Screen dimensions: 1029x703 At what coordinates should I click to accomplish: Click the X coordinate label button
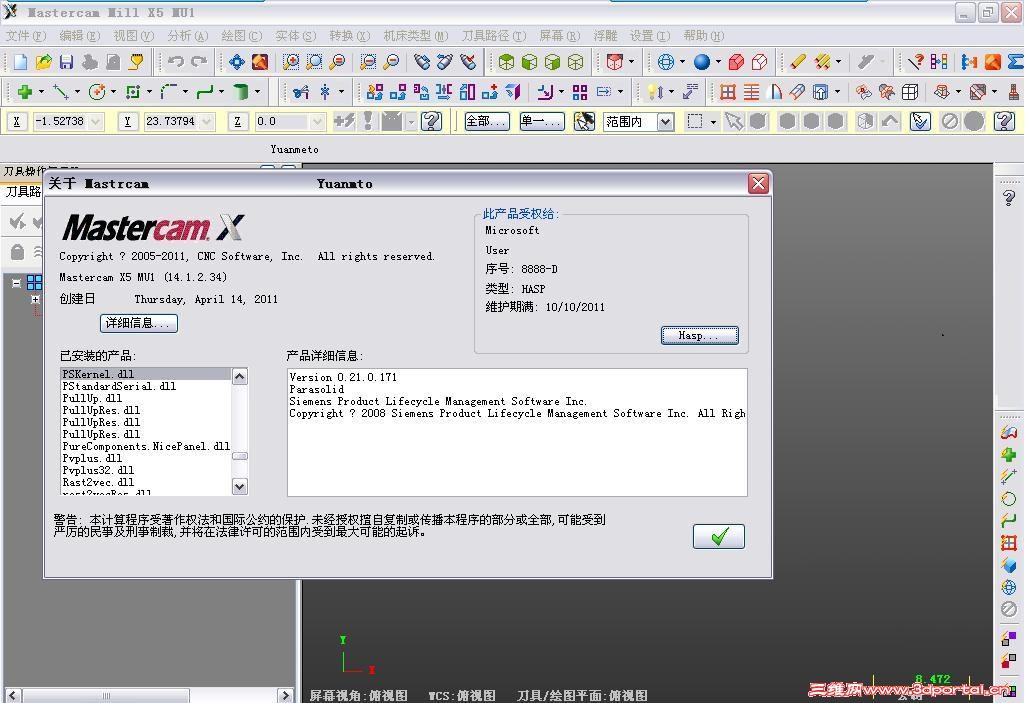pyautogui.click(x=16, y=121)
